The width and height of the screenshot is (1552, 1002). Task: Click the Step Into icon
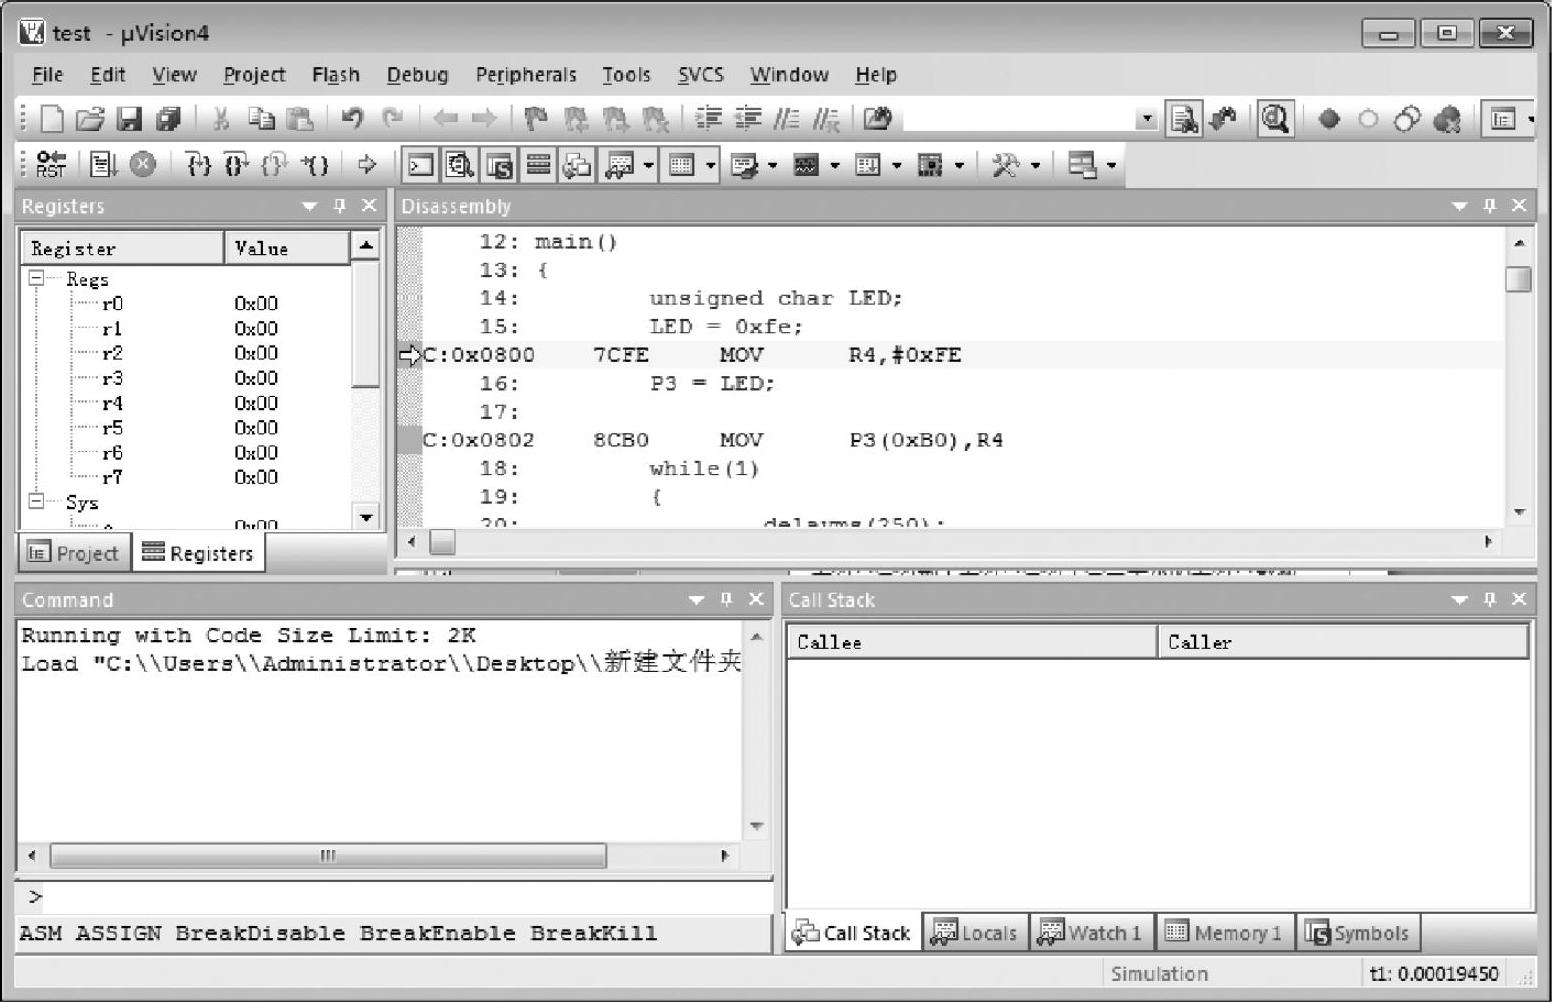click(x=199, y=164)
